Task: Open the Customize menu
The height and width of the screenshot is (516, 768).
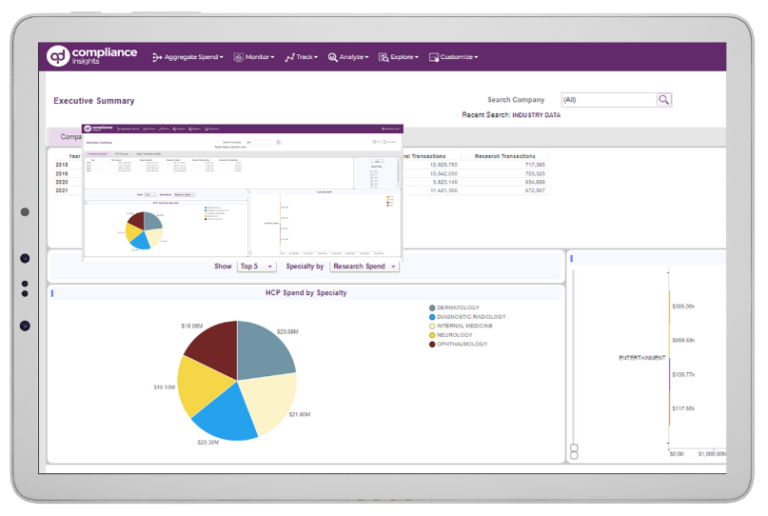Action: tap(453, 57)
